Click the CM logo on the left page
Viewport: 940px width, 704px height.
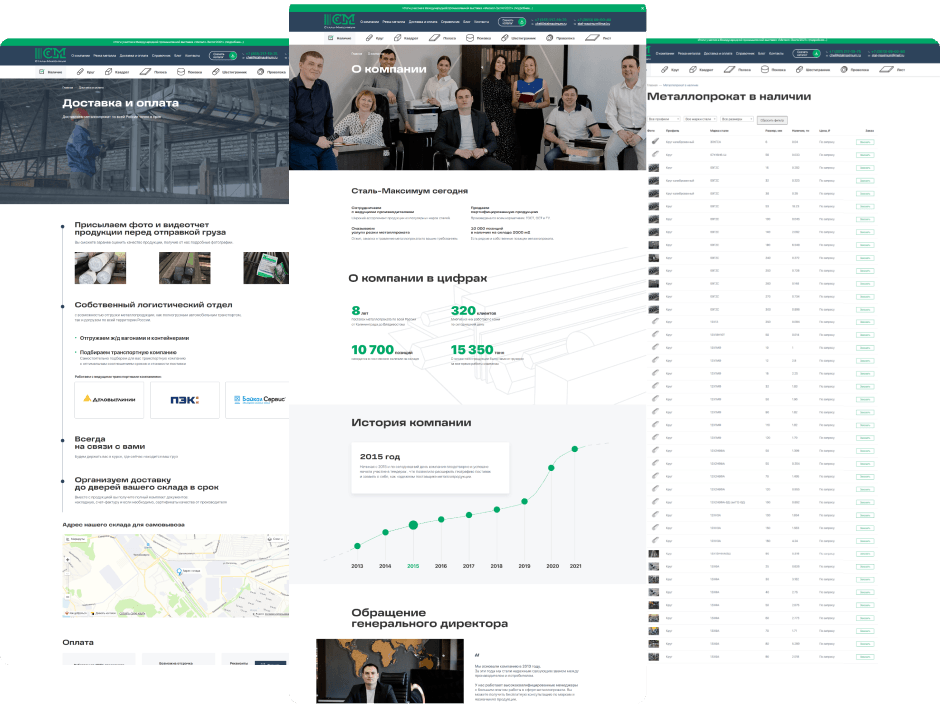click(50, 54)
